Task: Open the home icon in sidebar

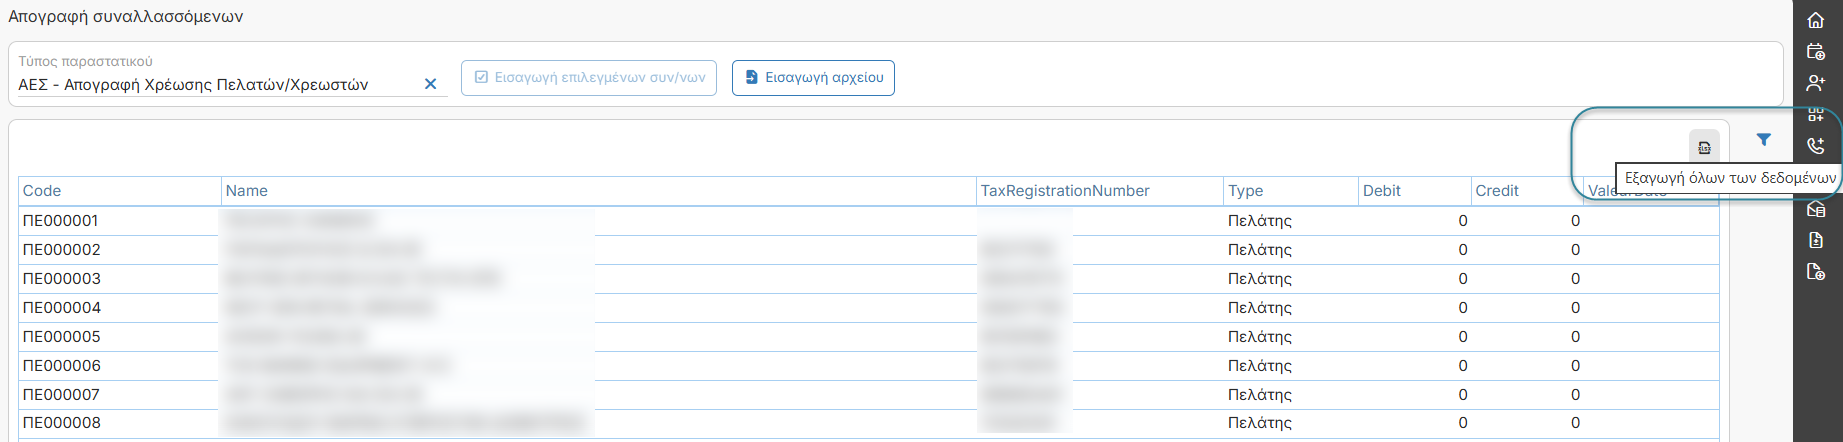Action: (x=1816, y=20)
